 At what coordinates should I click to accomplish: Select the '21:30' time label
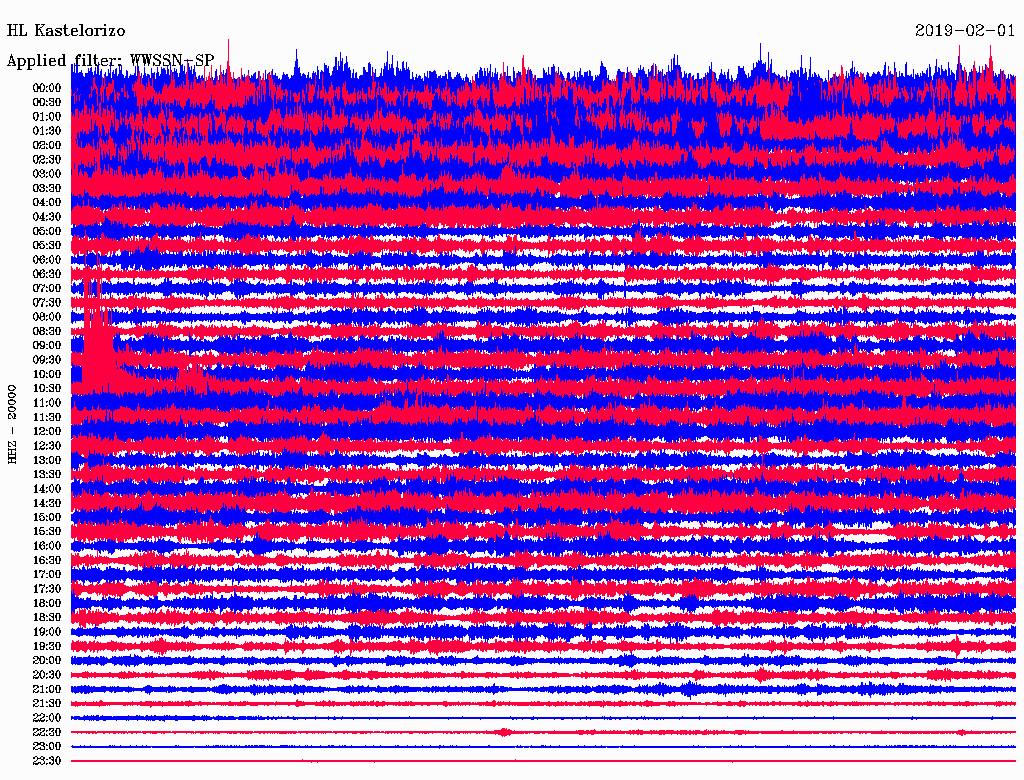point(47,704)
